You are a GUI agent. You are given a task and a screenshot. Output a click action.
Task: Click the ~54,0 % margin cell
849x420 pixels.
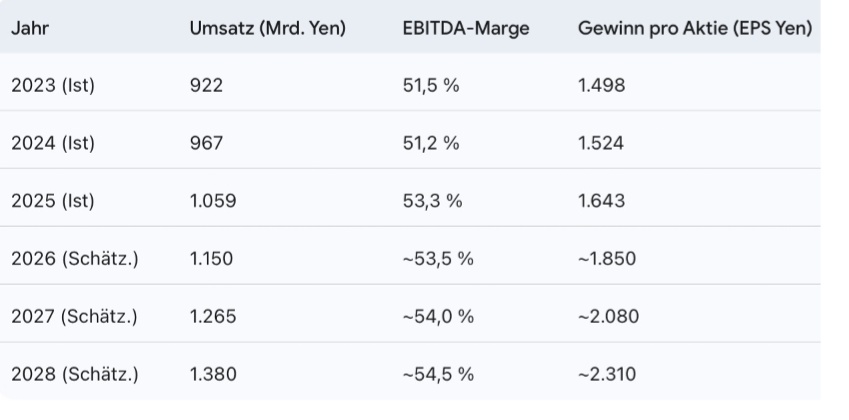click(437, 317)
